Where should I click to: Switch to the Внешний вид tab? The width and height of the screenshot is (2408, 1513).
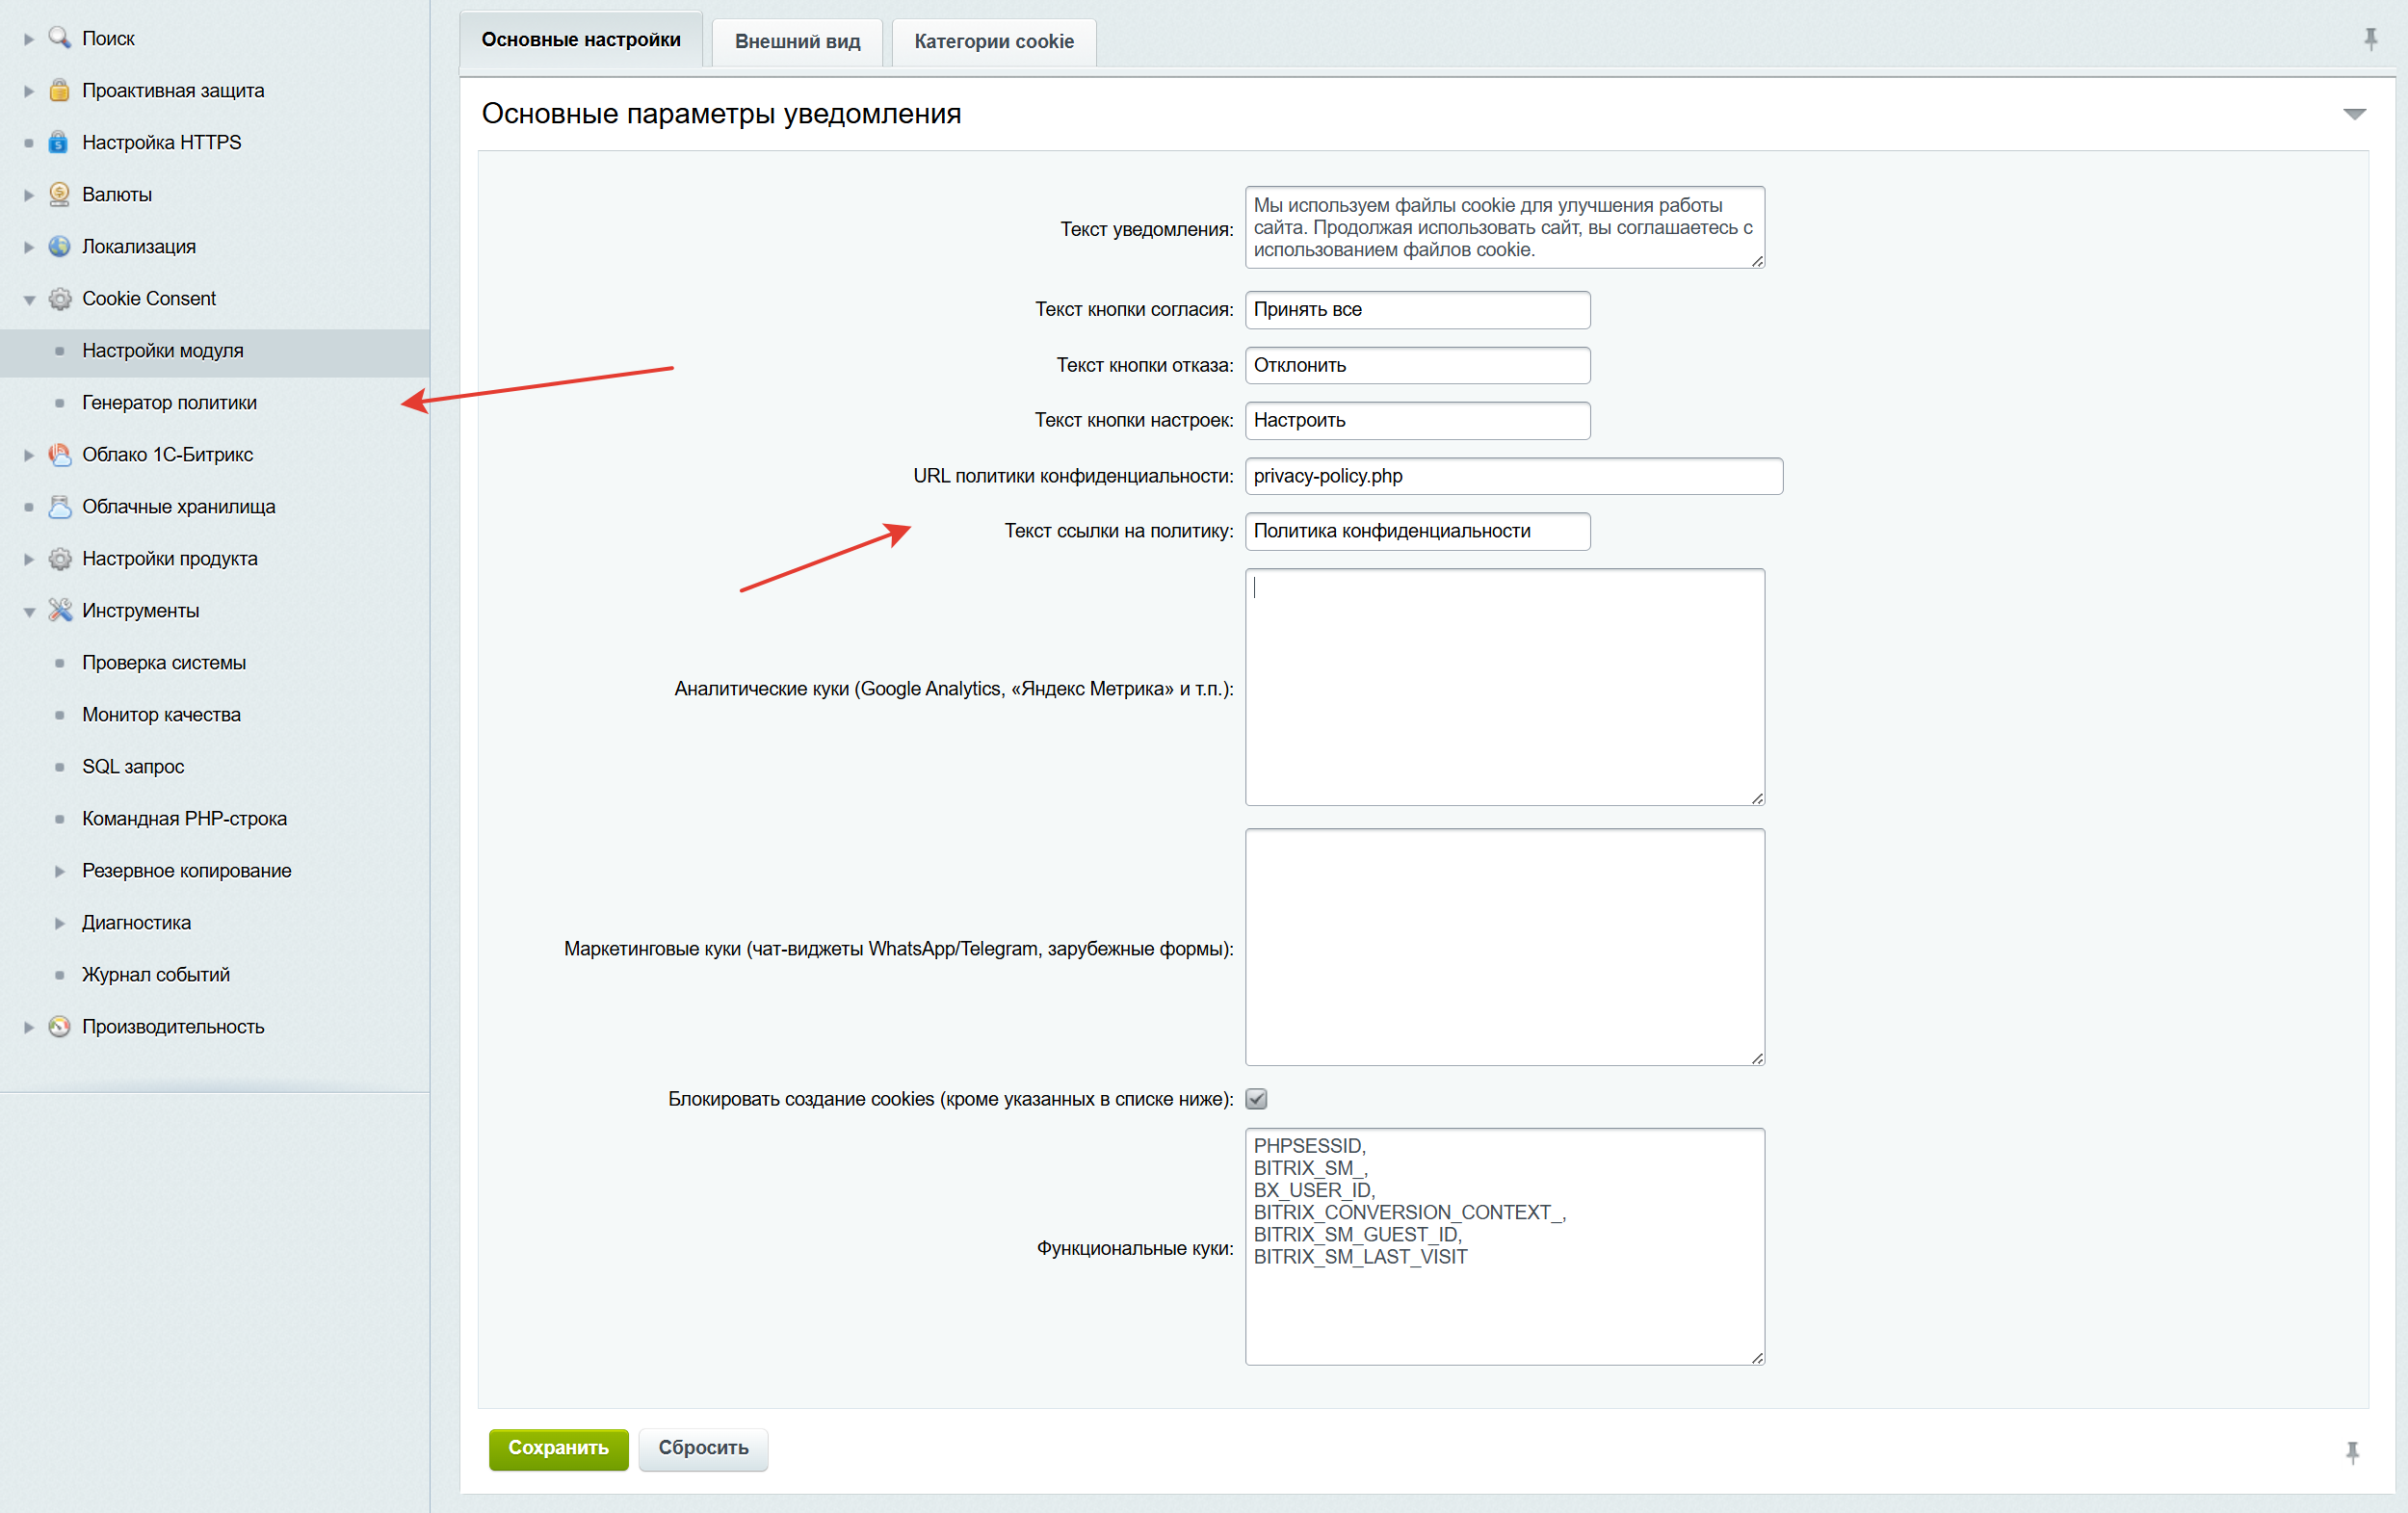coord(796,41)
